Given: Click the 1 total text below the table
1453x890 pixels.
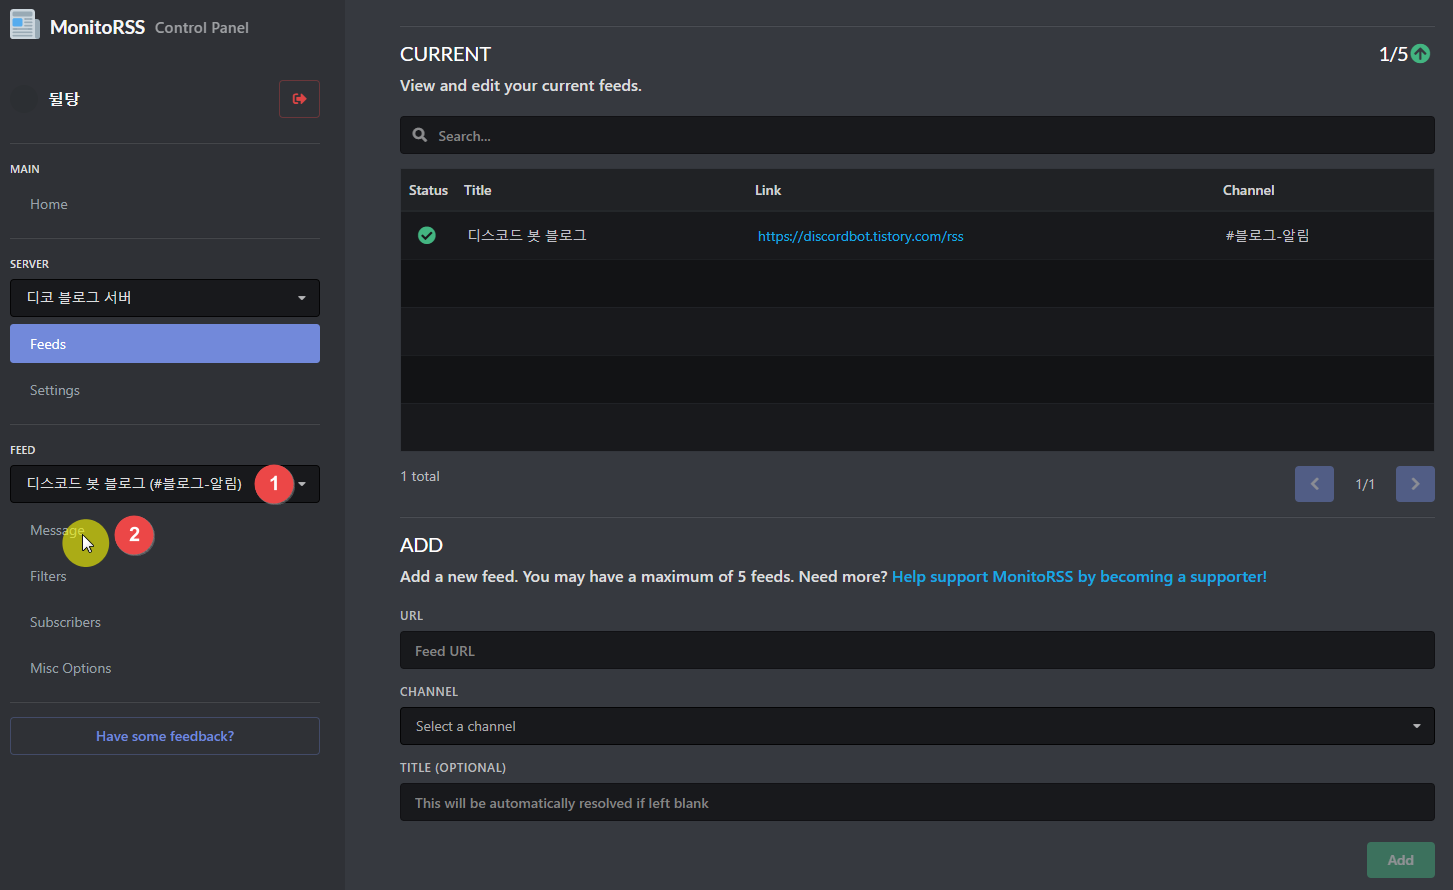Looking at the screenshot, I should pyautogui.click(x=420, y=476).
